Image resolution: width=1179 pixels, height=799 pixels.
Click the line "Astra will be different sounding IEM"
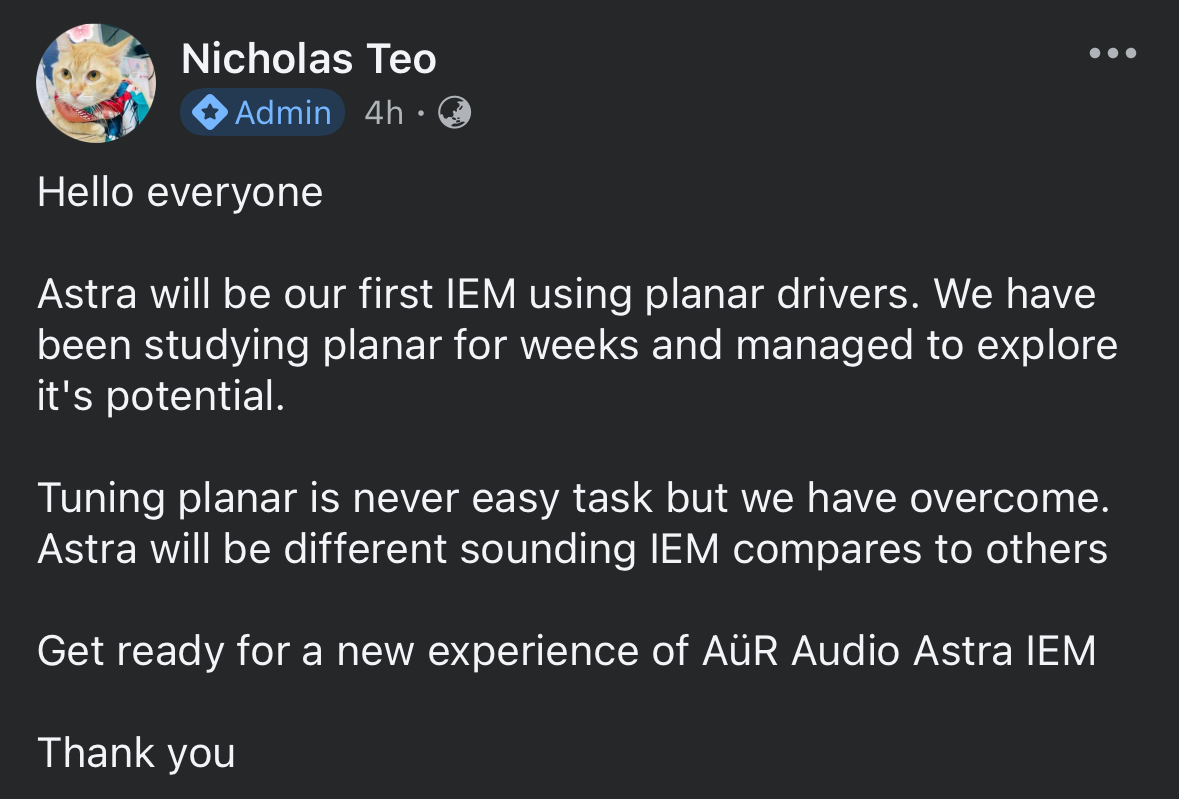pyautogui.click(x=572, y=549)
